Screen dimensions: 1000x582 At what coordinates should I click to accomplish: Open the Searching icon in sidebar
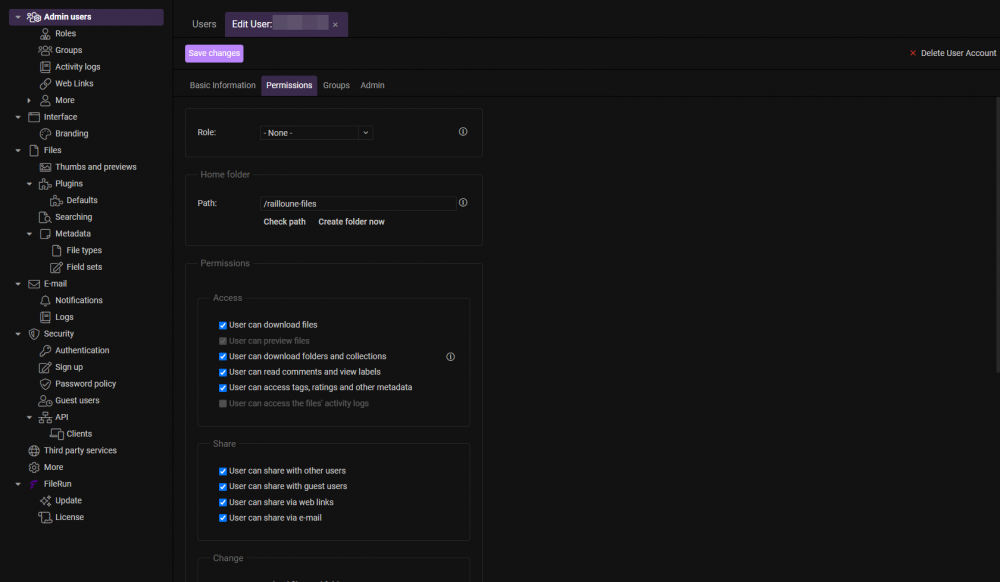tap(45, 217)
